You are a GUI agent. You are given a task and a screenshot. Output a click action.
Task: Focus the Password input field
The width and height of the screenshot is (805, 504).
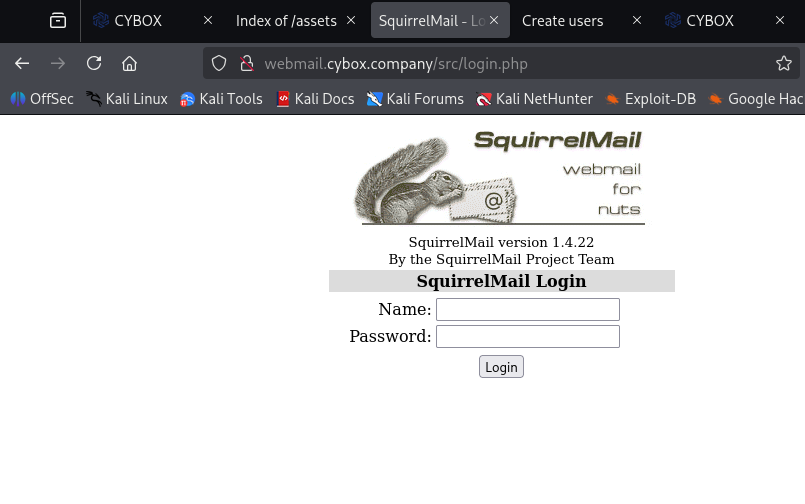528,336
